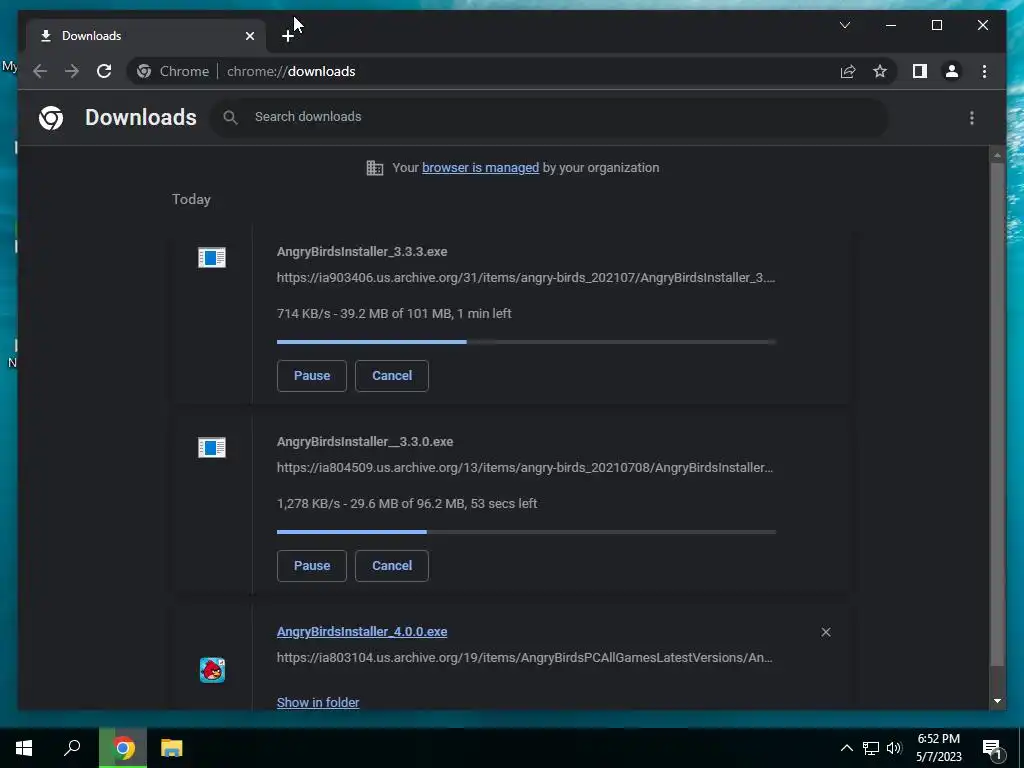Screen dimensions: 1024x768
Task: Open the network status tray icon
Action: click(x=871, y=748)
